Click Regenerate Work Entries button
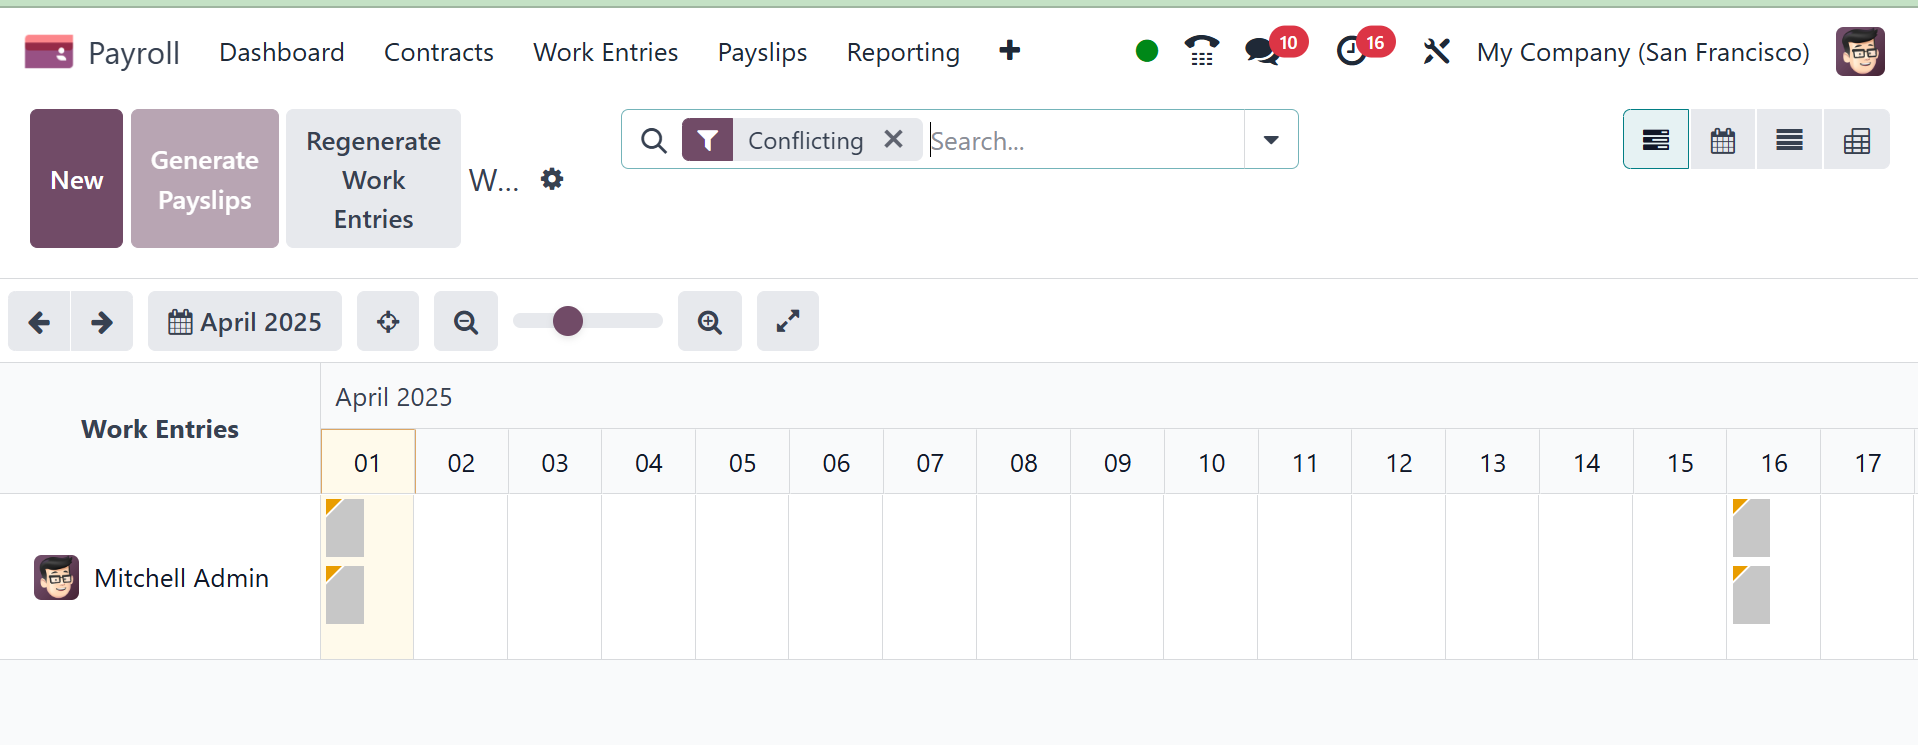1918x745 pixels. pyautogui.click(x=373, y=179)
